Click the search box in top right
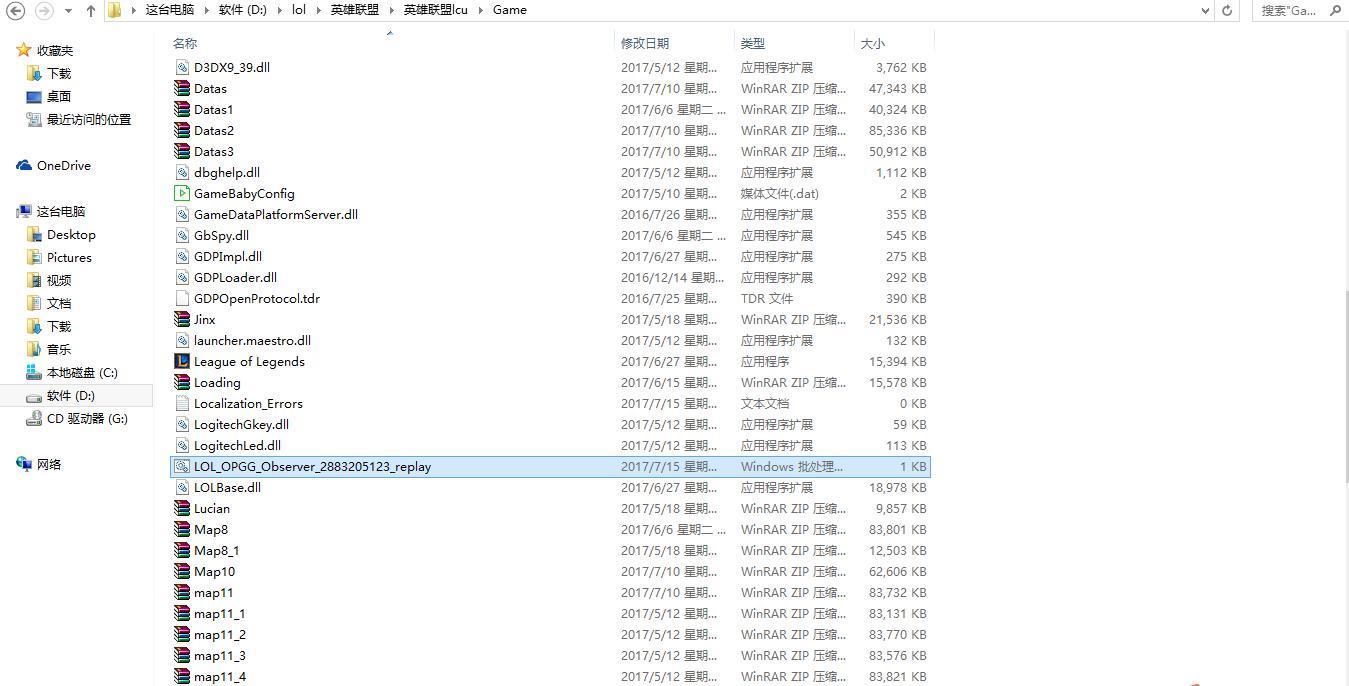Image resolution: width=1349 pixels, height=686 pixels. (1290, 10)
